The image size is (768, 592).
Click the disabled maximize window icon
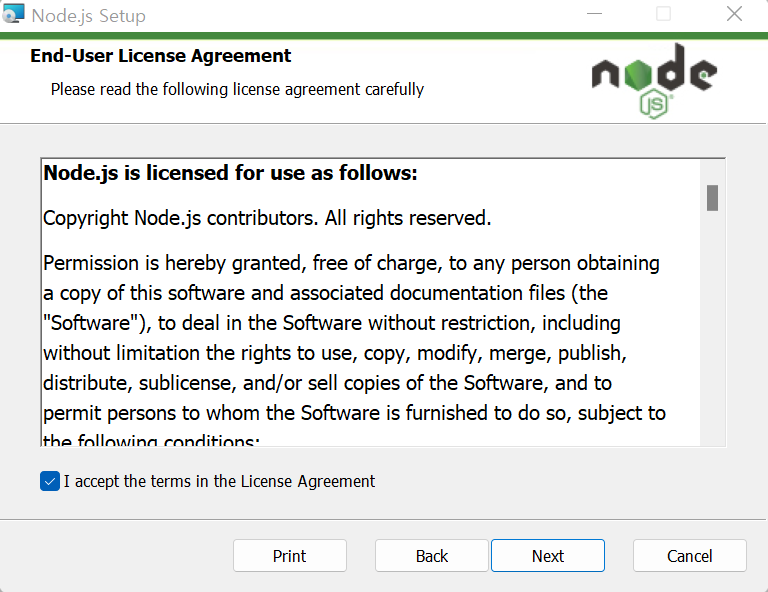[663, 14]
